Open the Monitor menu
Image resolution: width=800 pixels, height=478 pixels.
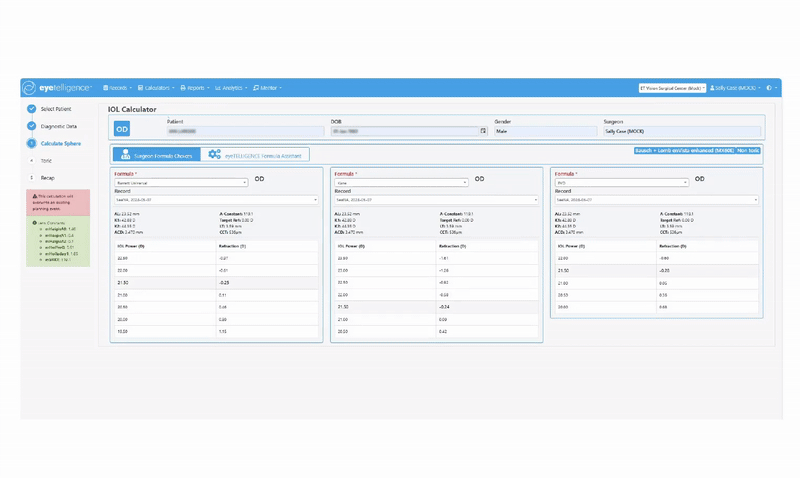pos(267,88)
